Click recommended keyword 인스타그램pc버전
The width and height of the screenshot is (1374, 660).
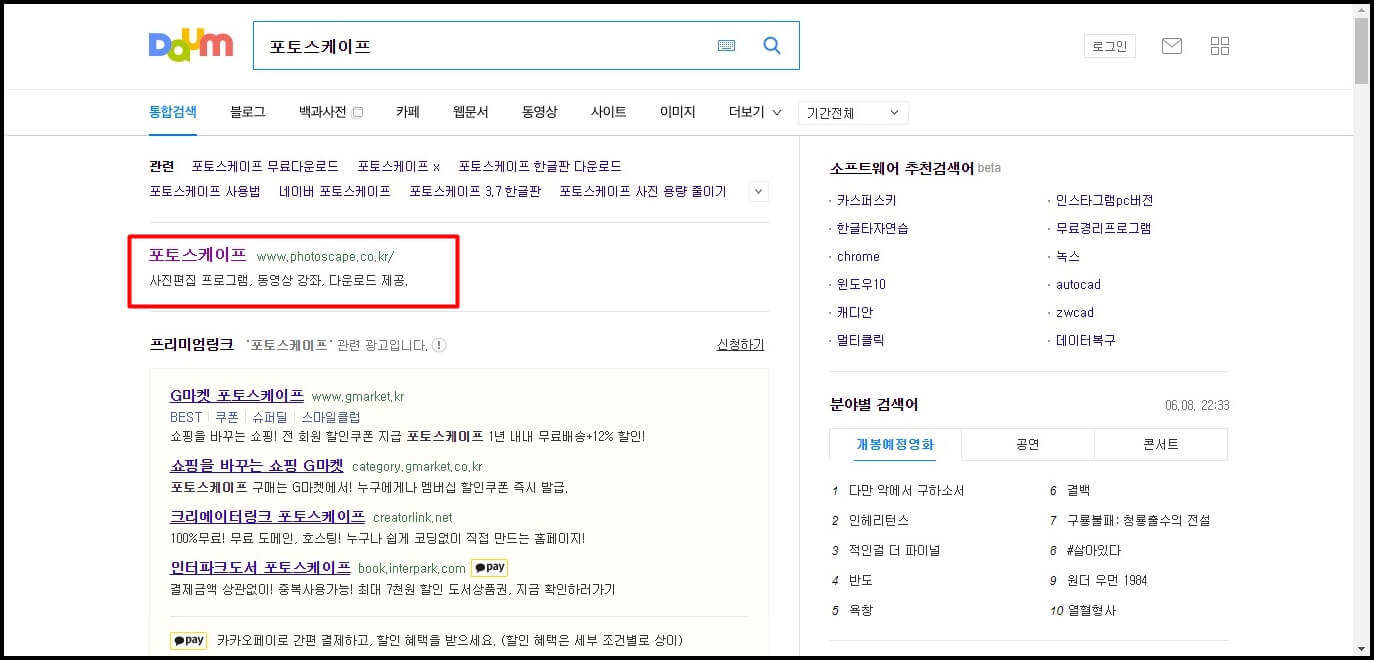(1105, 200)
